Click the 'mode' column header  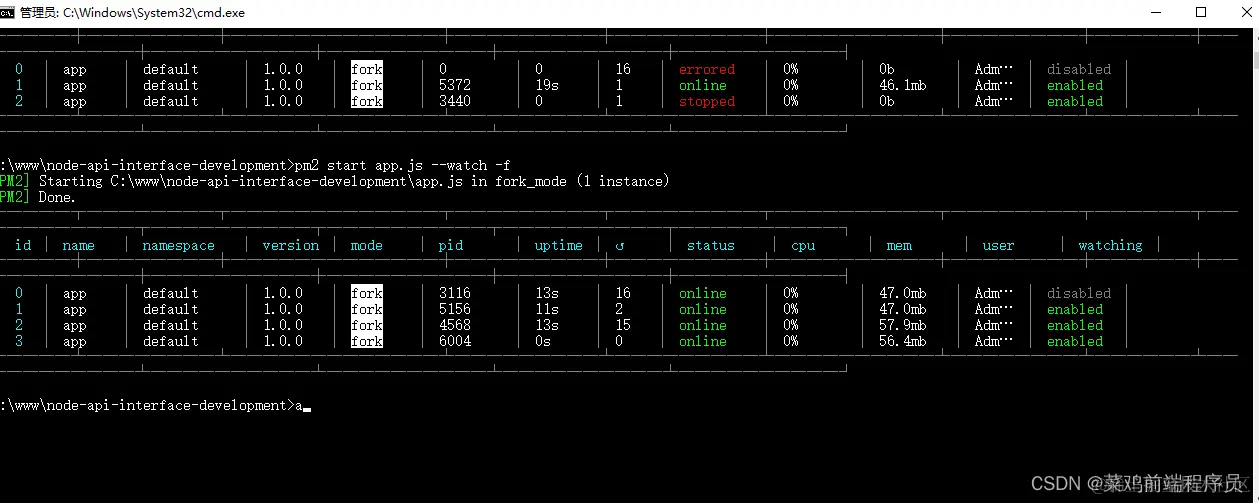[x=367, y=245]
